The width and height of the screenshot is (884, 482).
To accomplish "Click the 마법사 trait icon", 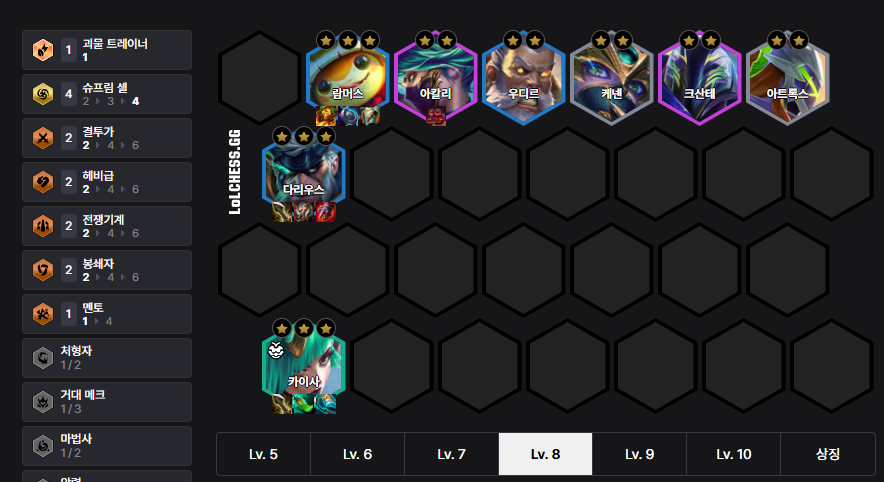I will pos(43,446).
